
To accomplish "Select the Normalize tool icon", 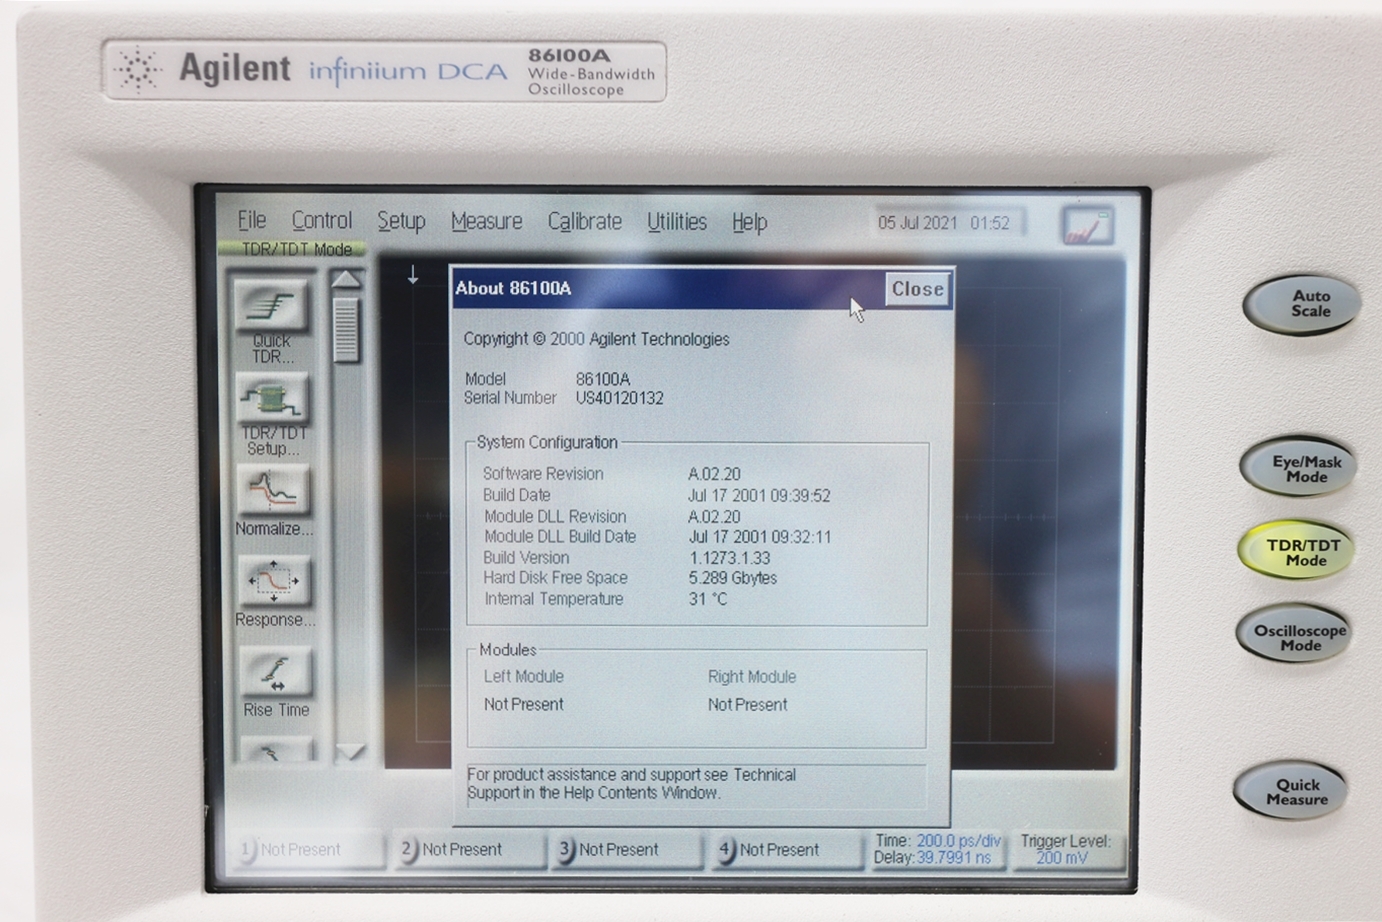I will [x=273, y=490].
